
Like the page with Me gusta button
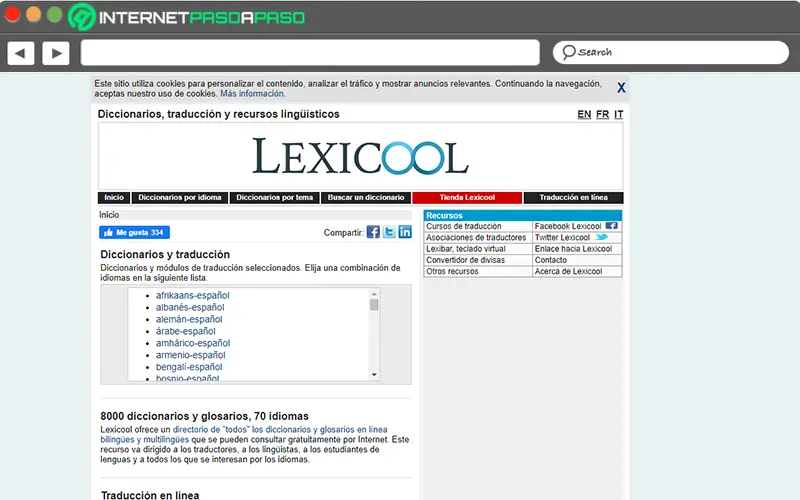pos(134,232)
